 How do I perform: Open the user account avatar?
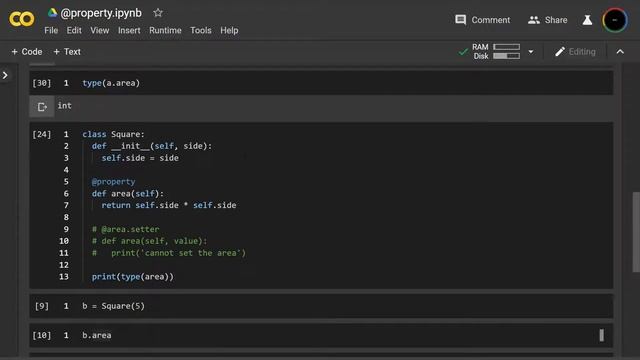click(615, 20)
